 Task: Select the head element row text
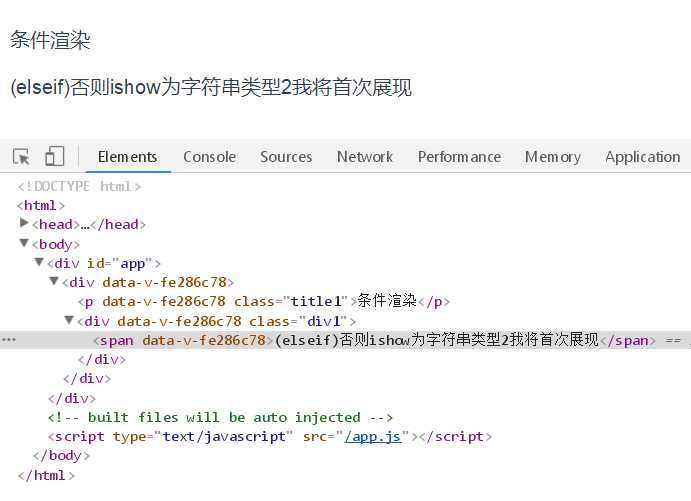[89, 224]
